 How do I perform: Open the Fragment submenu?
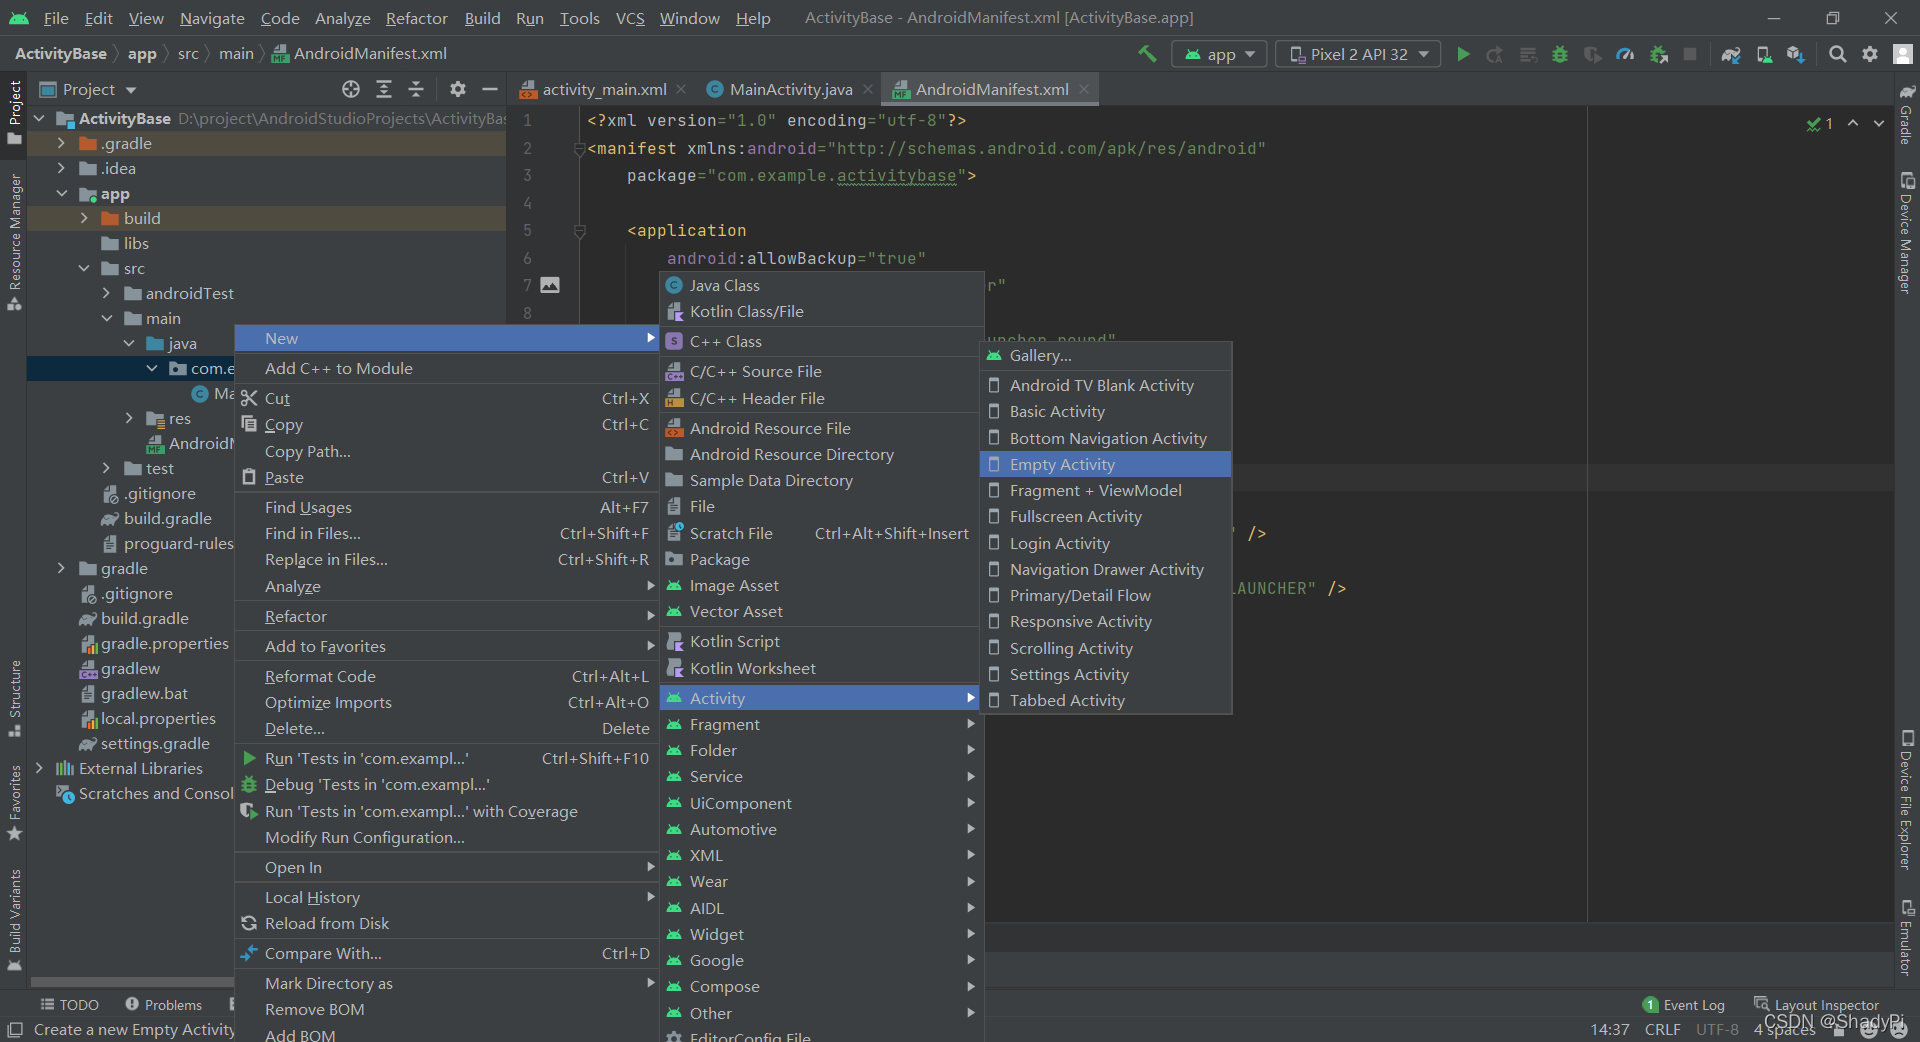click(x=821, y=724)
